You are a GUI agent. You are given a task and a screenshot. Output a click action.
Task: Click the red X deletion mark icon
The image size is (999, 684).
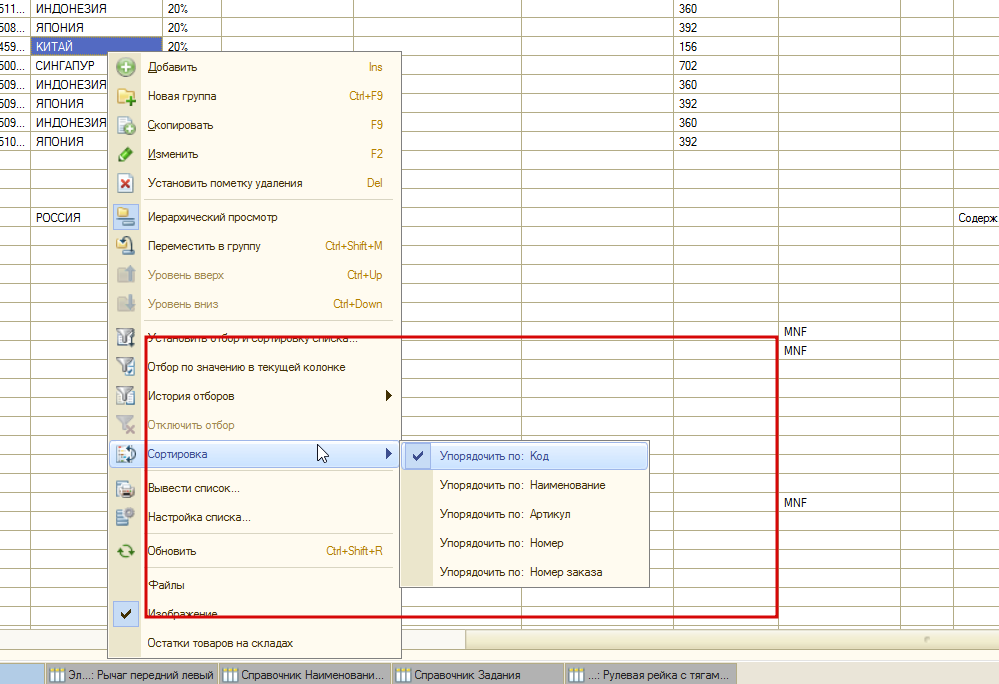click(x=126, y=183)
